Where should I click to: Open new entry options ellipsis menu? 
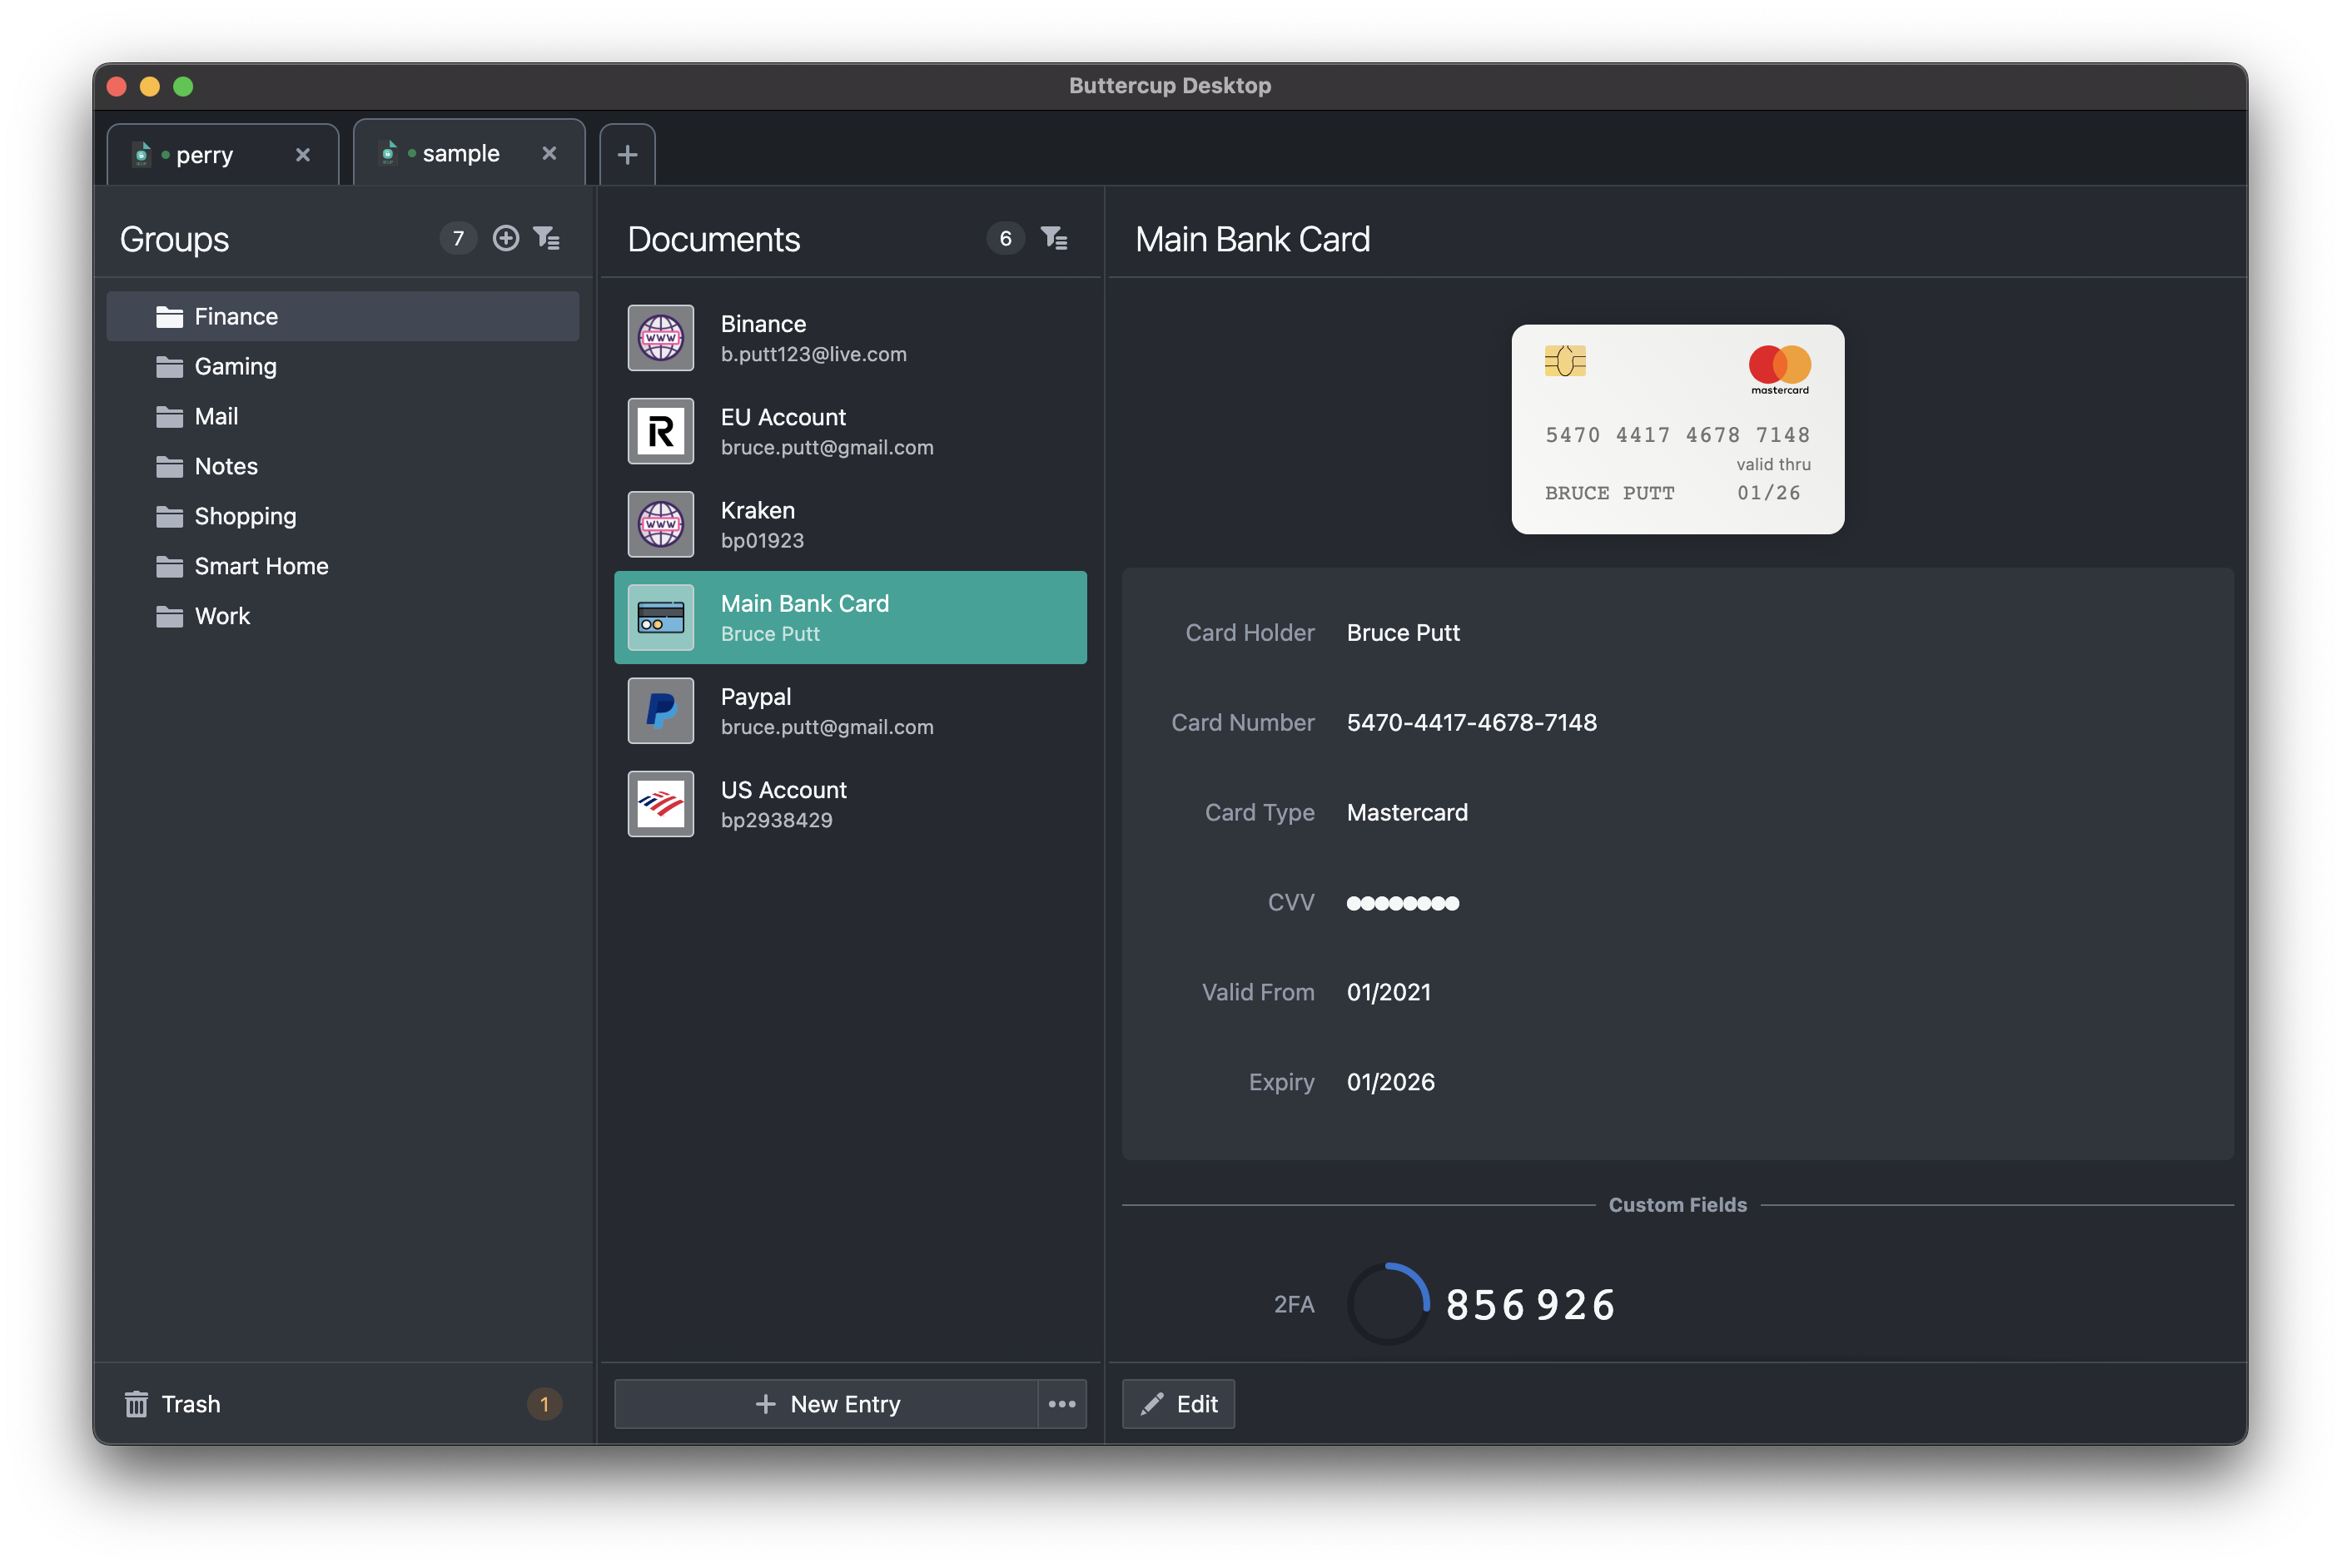(1062, 1404)
